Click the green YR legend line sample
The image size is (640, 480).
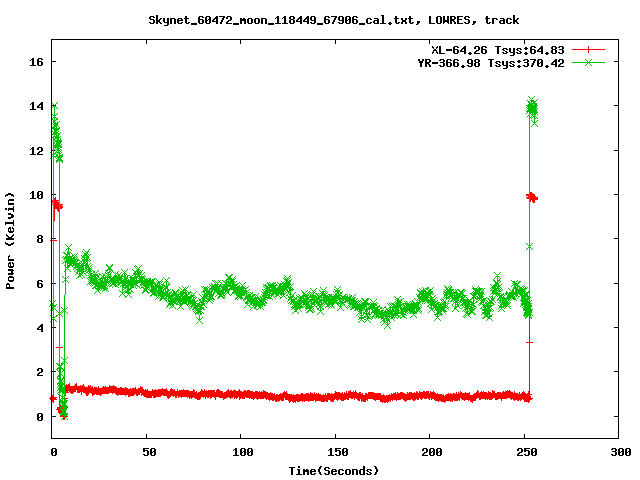[x=588, y=62]
